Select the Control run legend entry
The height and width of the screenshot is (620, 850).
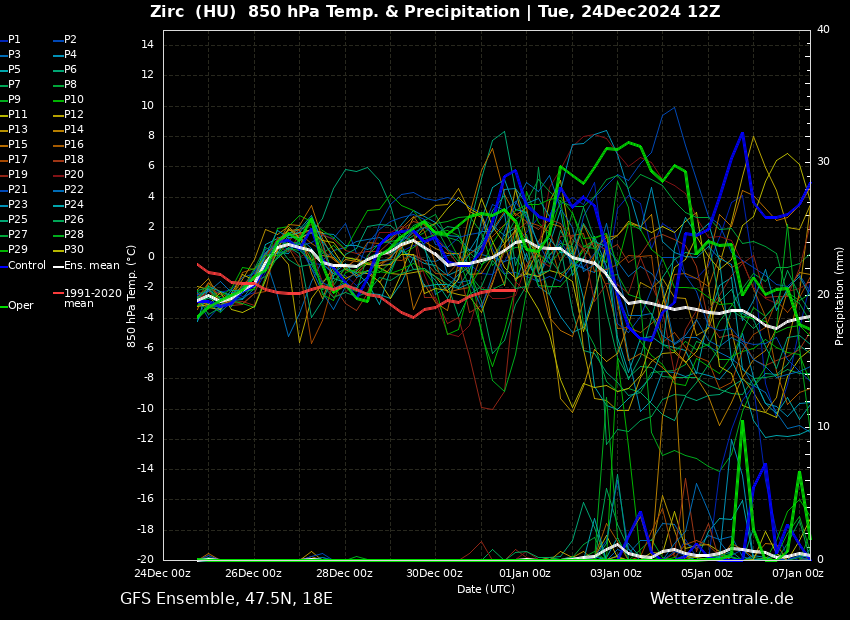point(27,266)
